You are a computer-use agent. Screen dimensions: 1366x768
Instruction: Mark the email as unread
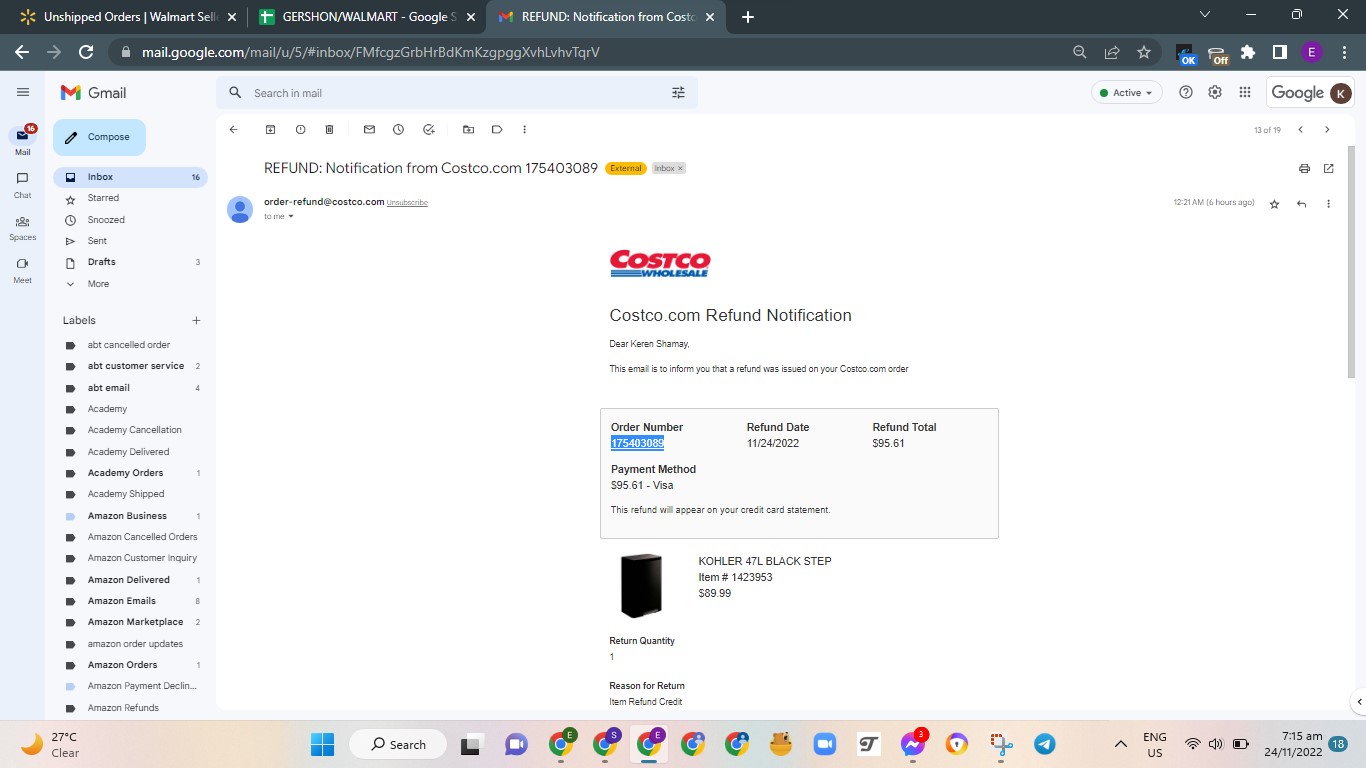pyautogui.click(x=369, y=129)
